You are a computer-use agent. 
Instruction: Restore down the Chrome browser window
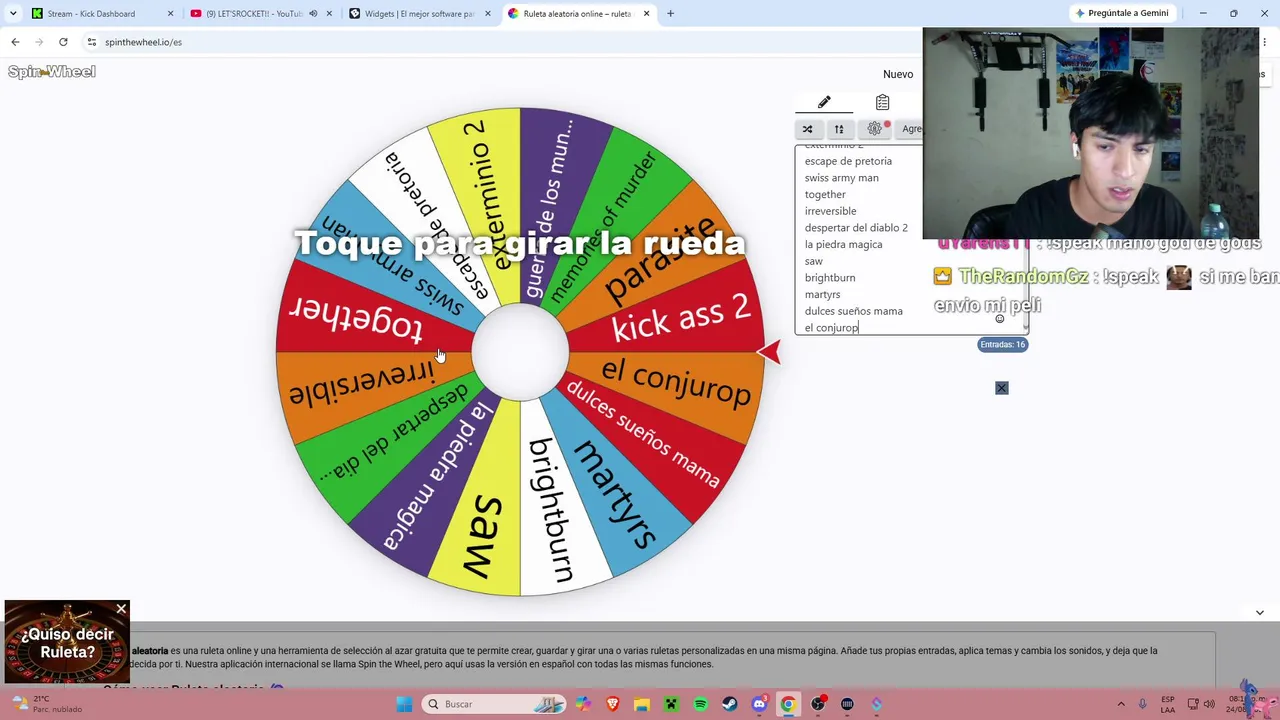(1233, 13)
